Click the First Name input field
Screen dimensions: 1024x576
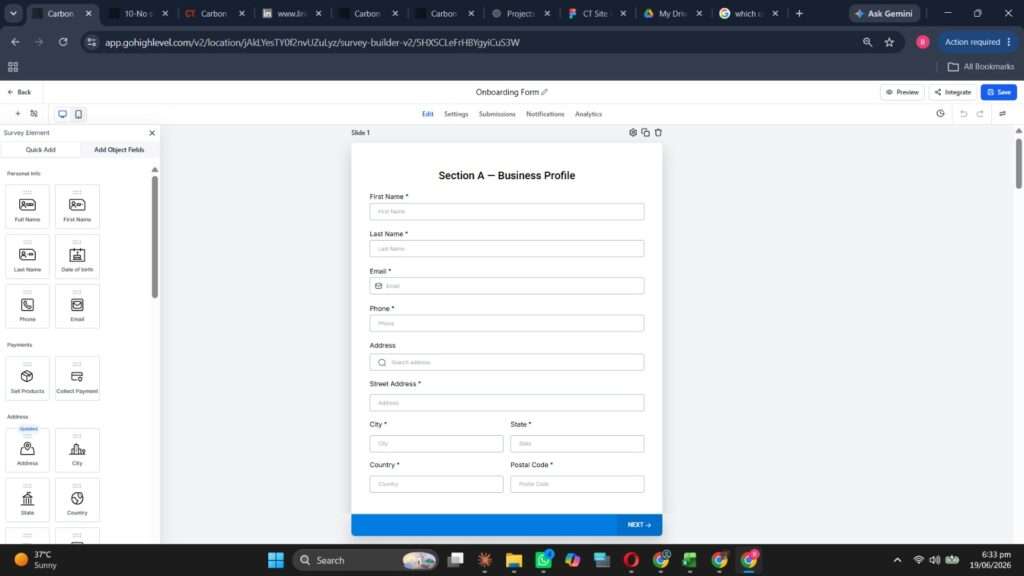tap(507, 212)
